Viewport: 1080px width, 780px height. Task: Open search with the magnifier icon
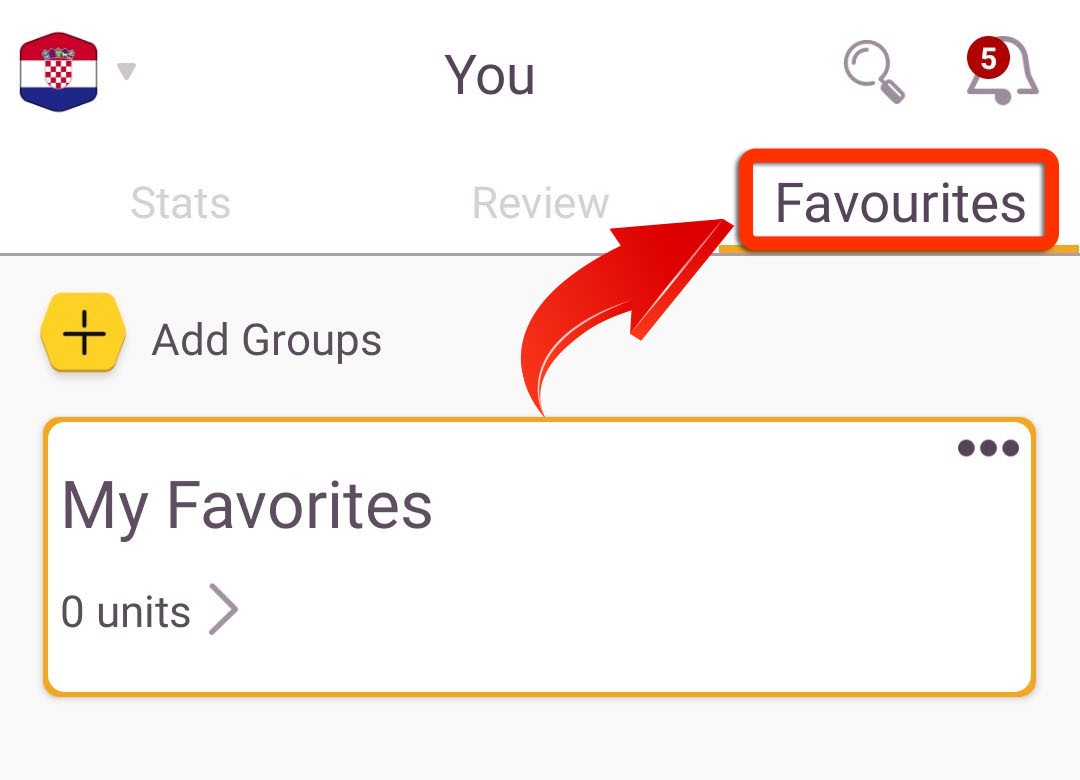[x=873, y=72]
